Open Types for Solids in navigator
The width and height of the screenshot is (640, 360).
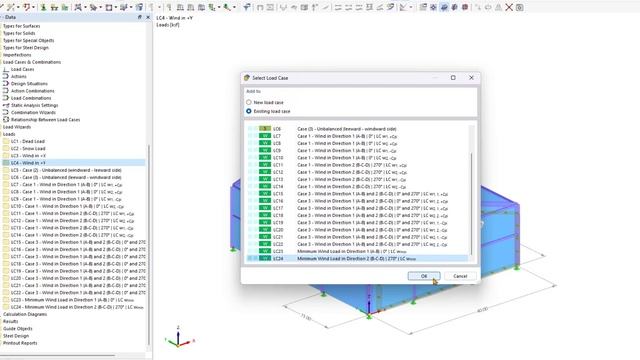coord(19,33)
